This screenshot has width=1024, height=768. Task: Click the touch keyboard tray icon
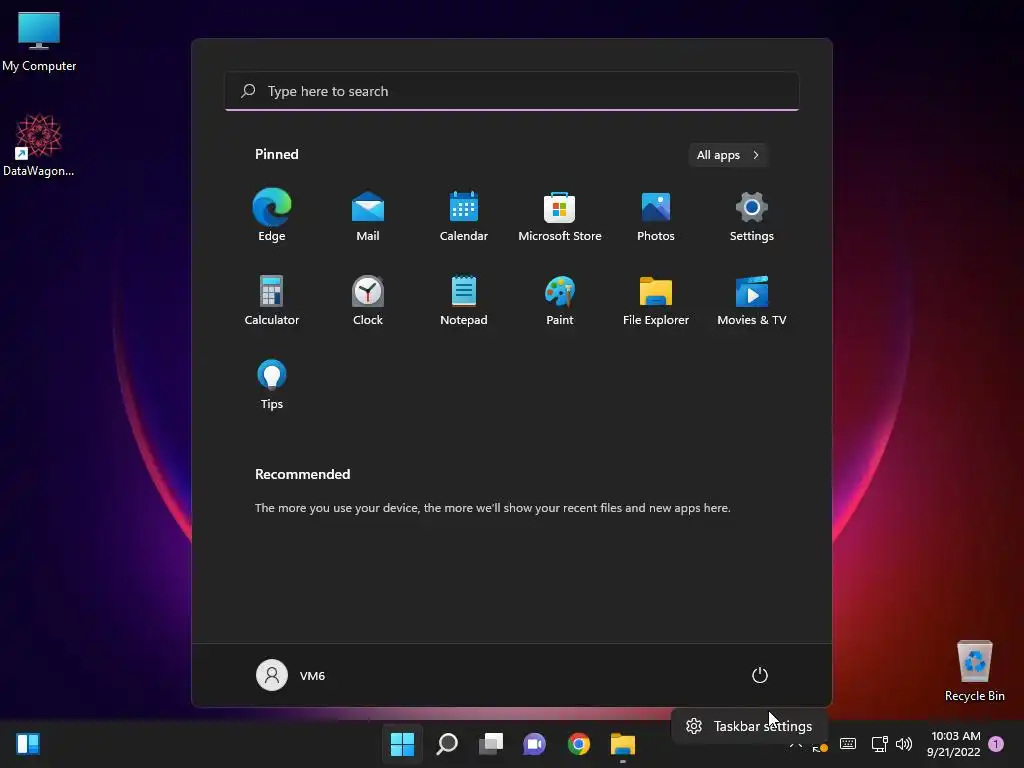pos(848,744)
